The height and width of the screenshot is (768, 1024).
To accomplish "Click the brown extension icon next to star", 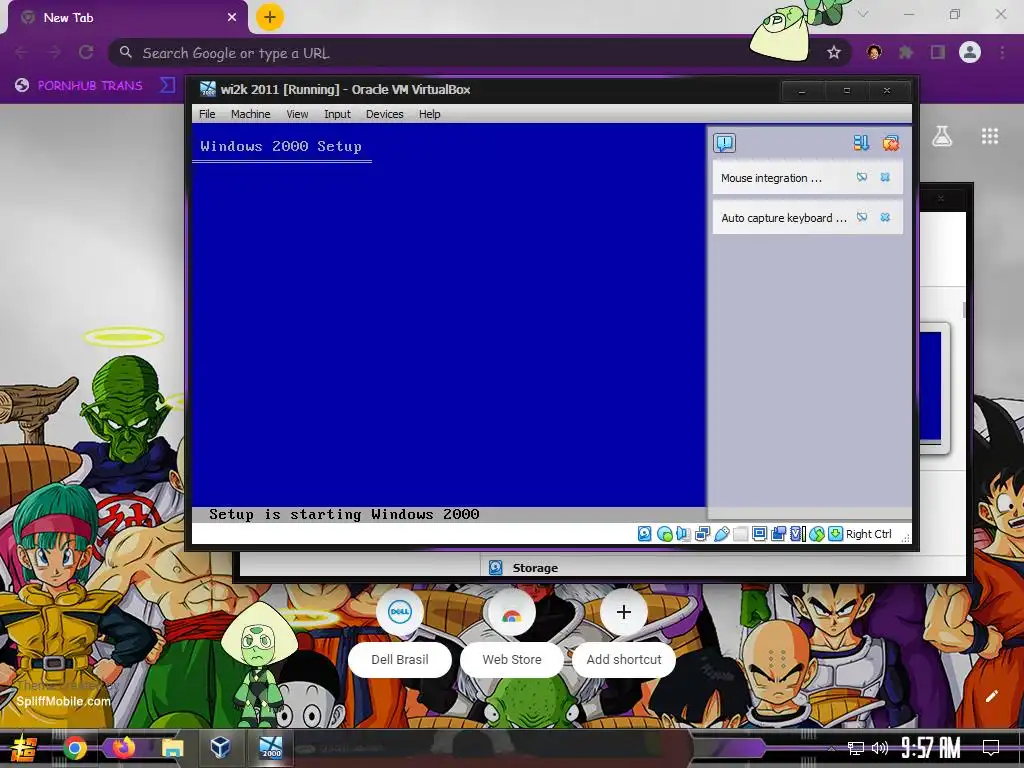I will pyautogui.click(x=874, y=52).
